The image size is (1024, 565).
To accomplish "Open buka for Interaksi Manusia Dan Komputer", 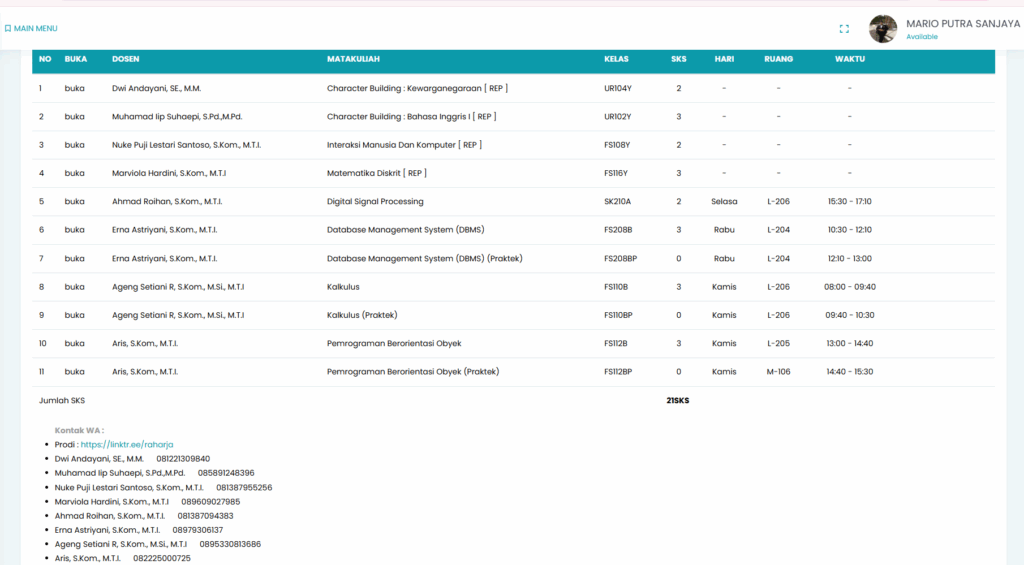I will coord(75,145).
